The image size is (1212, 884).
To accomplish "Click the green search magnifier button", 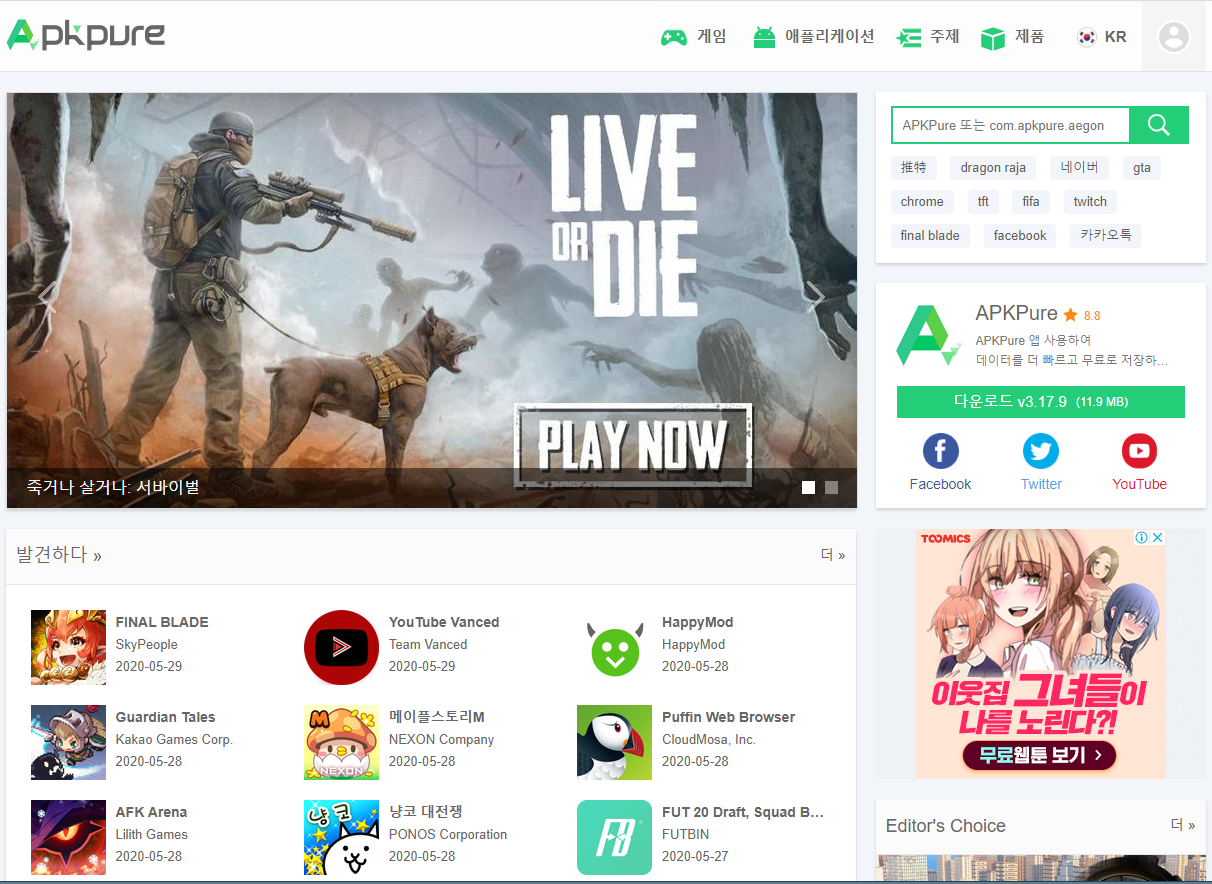I will (x=1159, y=125).
